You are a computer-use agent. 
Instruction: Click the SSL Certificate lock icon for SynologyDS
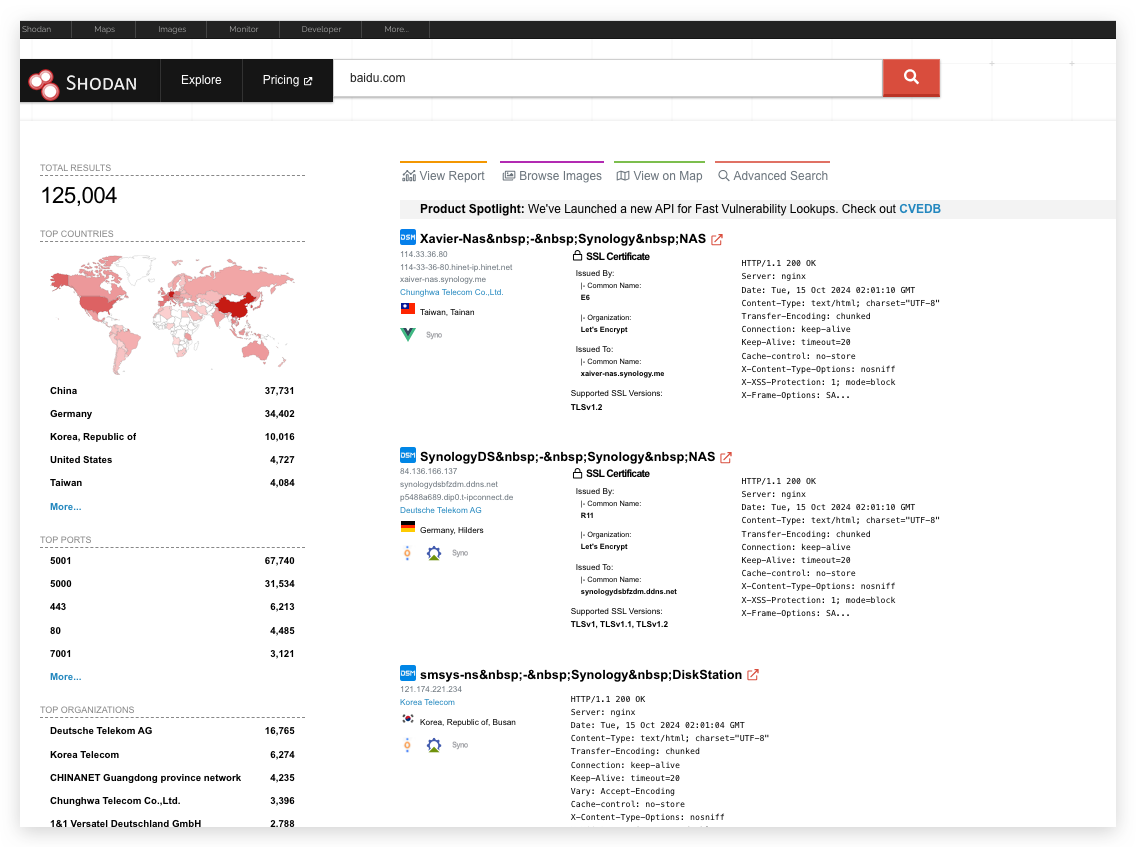coord(577,473)
